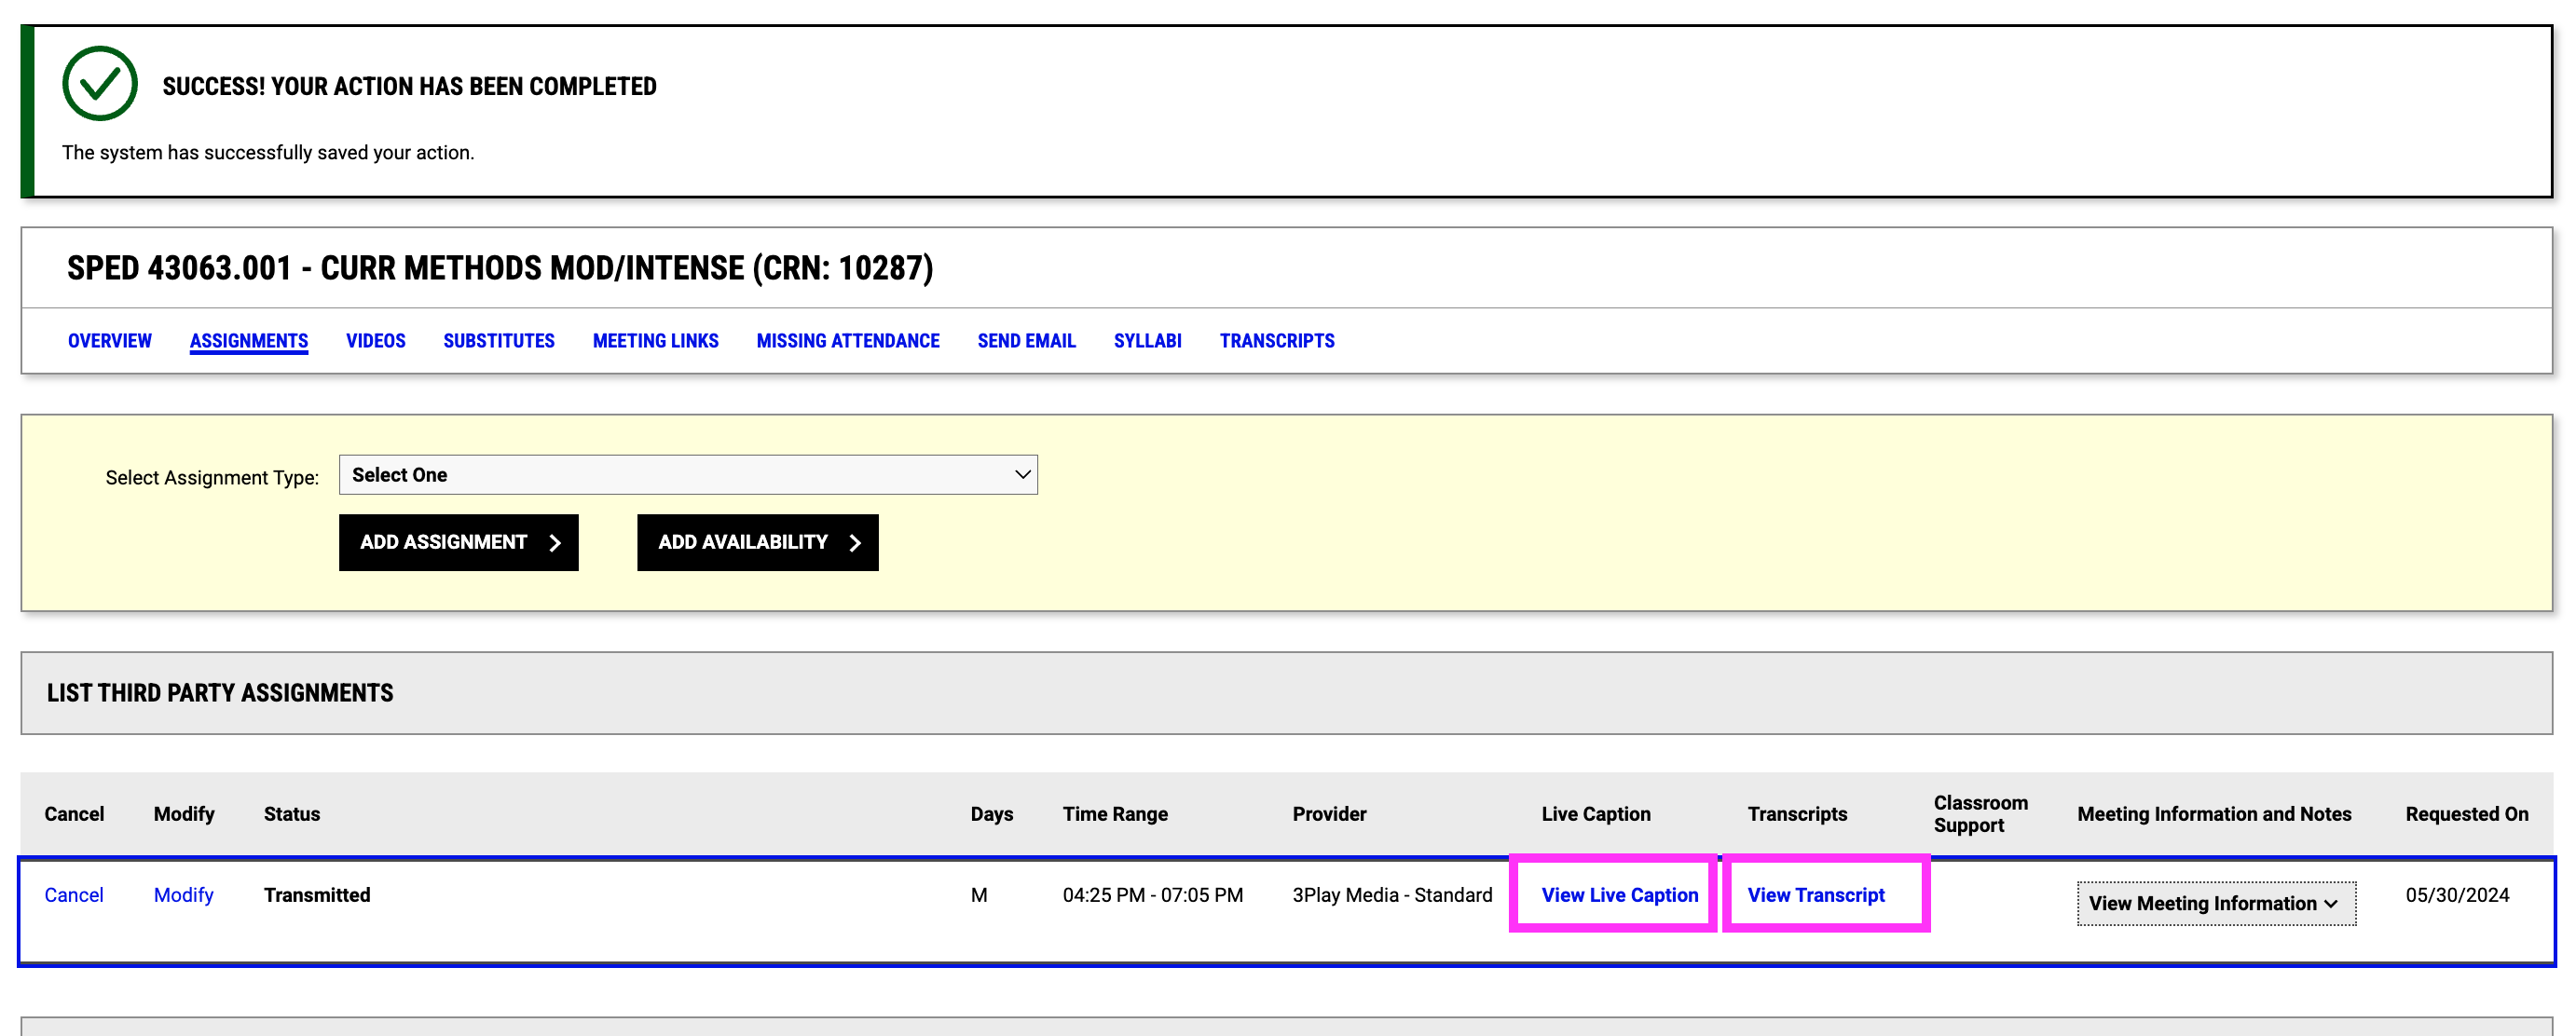This screenshot has height=1036, width=2576.
Task: Click the green success checkmark icon
Action: pos(100,84)
